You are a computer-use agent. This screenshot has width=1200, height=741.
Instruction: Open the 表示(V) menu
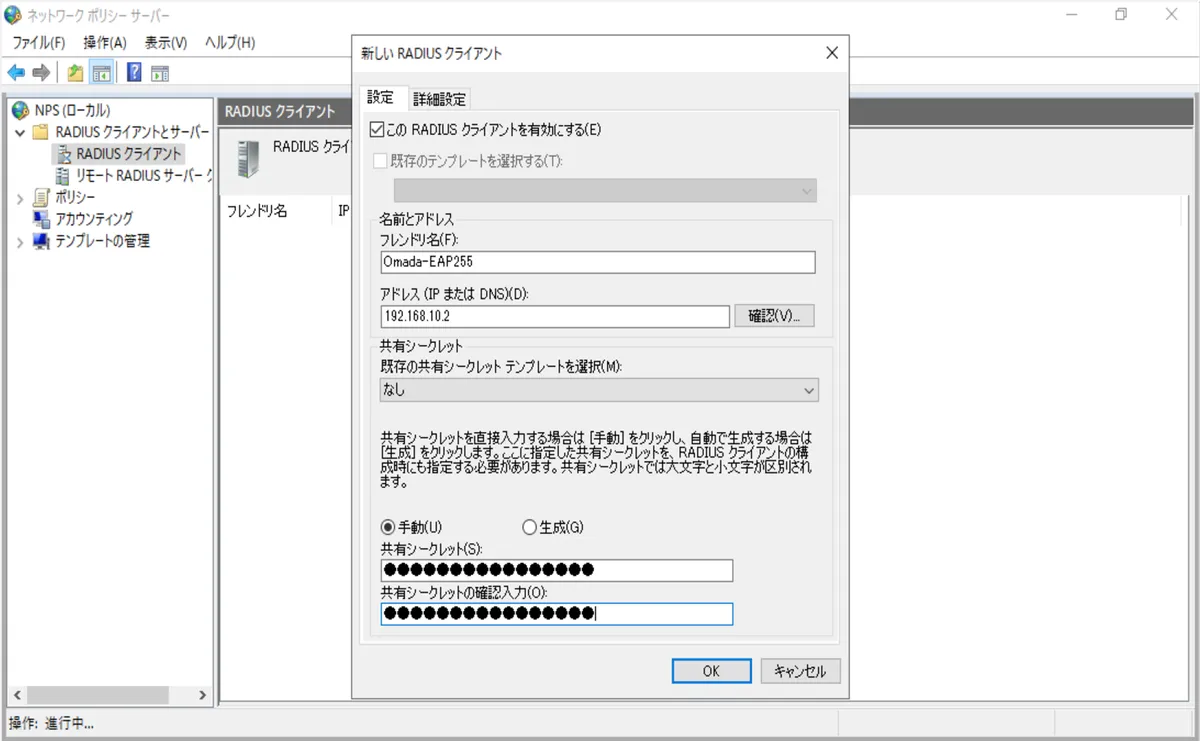[166, 43]
